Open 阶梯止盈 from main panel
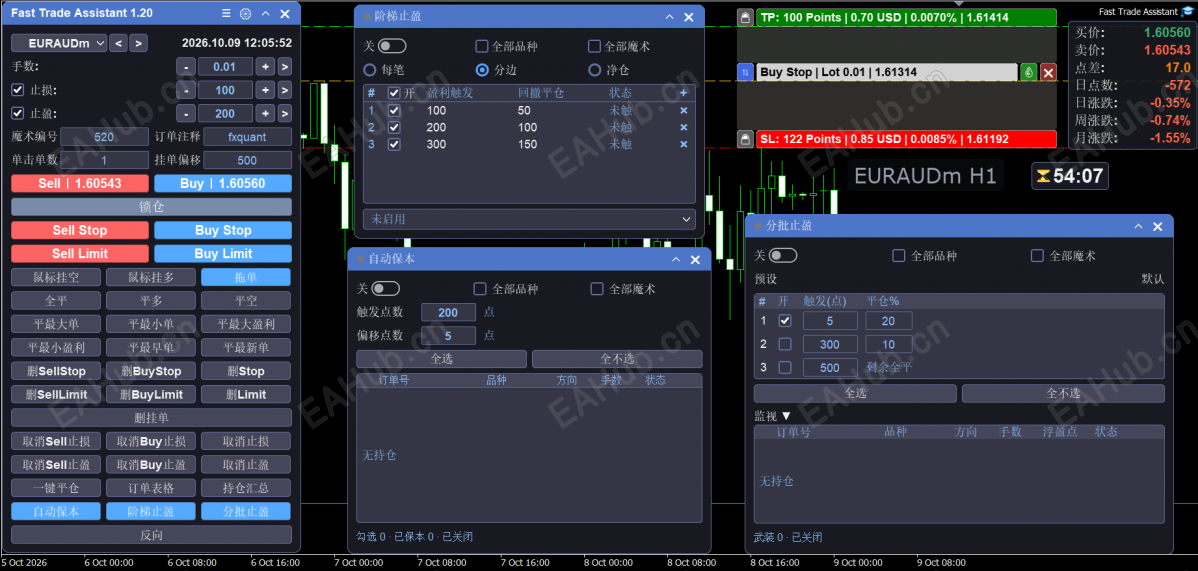The image size is (1198, 571). pyautogui.click(x=151, y=511)
